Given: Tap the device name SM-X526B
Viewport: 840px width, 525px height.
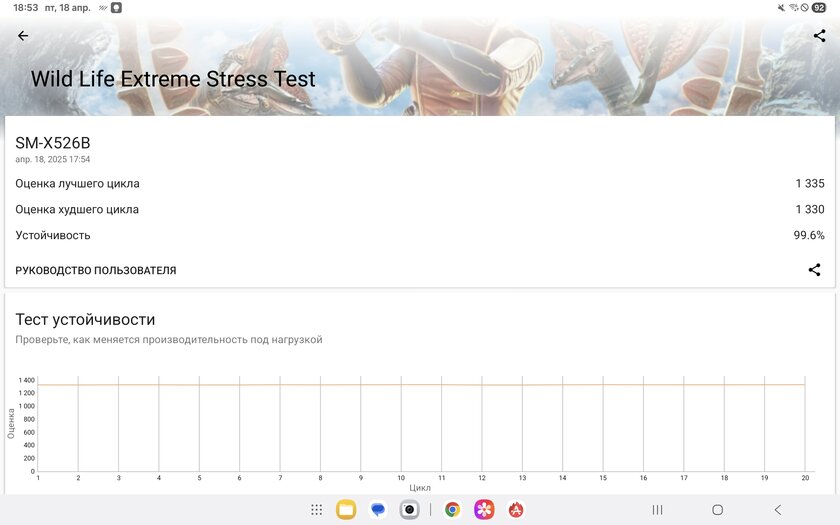Looking at the screenshot, I should [52, 143].
